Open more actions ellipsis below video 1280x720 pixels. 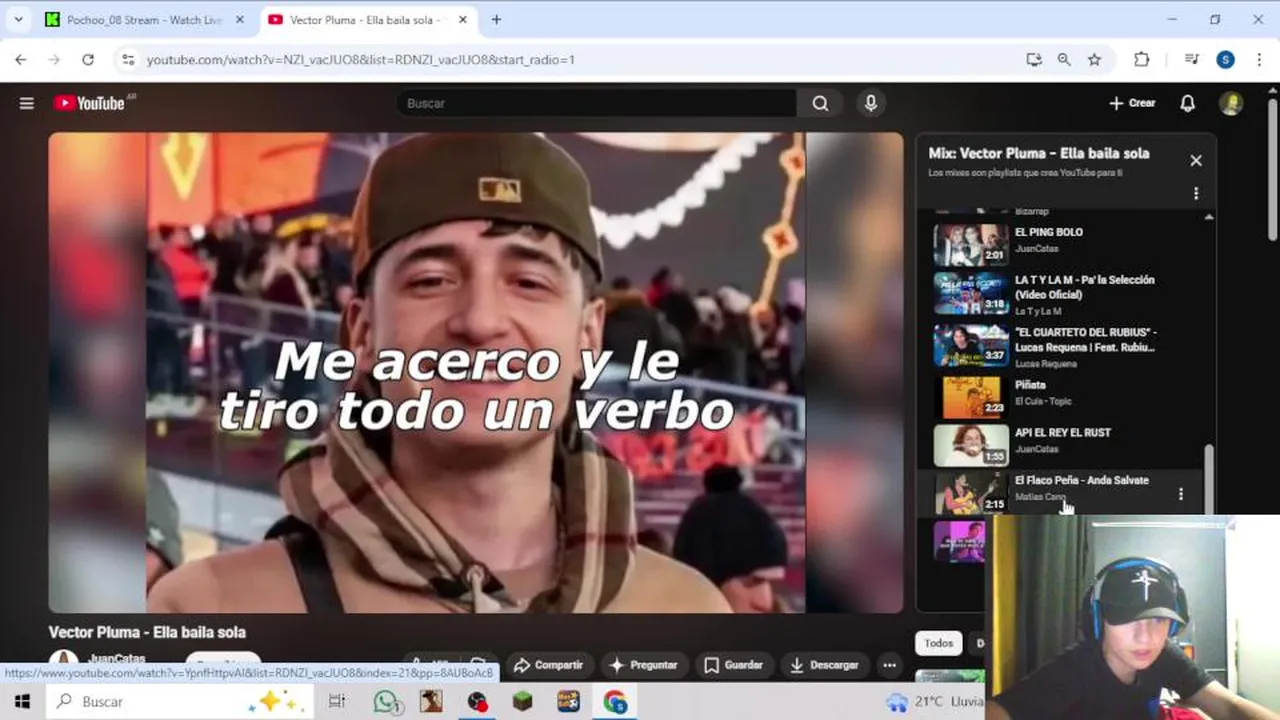coord(889,665)
